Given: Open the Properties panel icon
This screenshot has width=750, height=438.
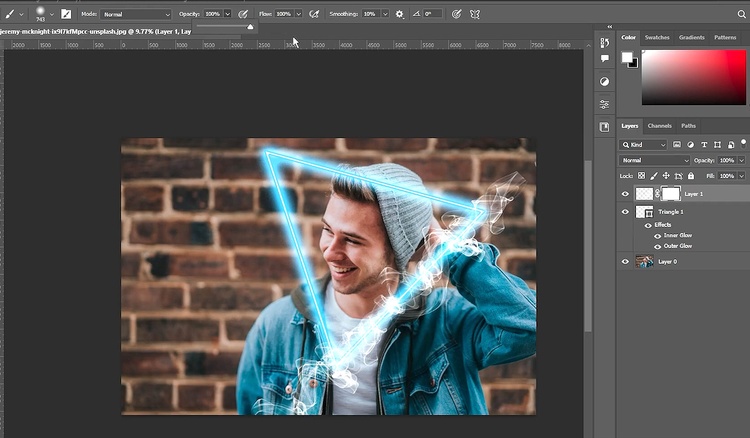Looking at the screenshot, I should (604, 104).
